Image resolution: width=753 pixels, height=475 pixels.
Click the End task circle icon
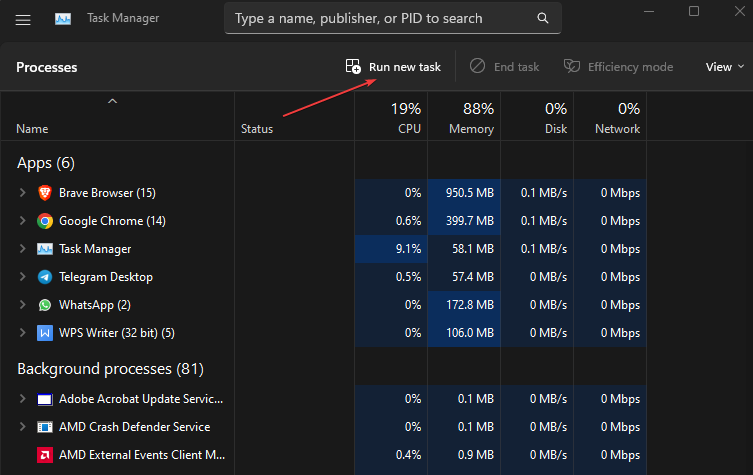click(477, 66)
